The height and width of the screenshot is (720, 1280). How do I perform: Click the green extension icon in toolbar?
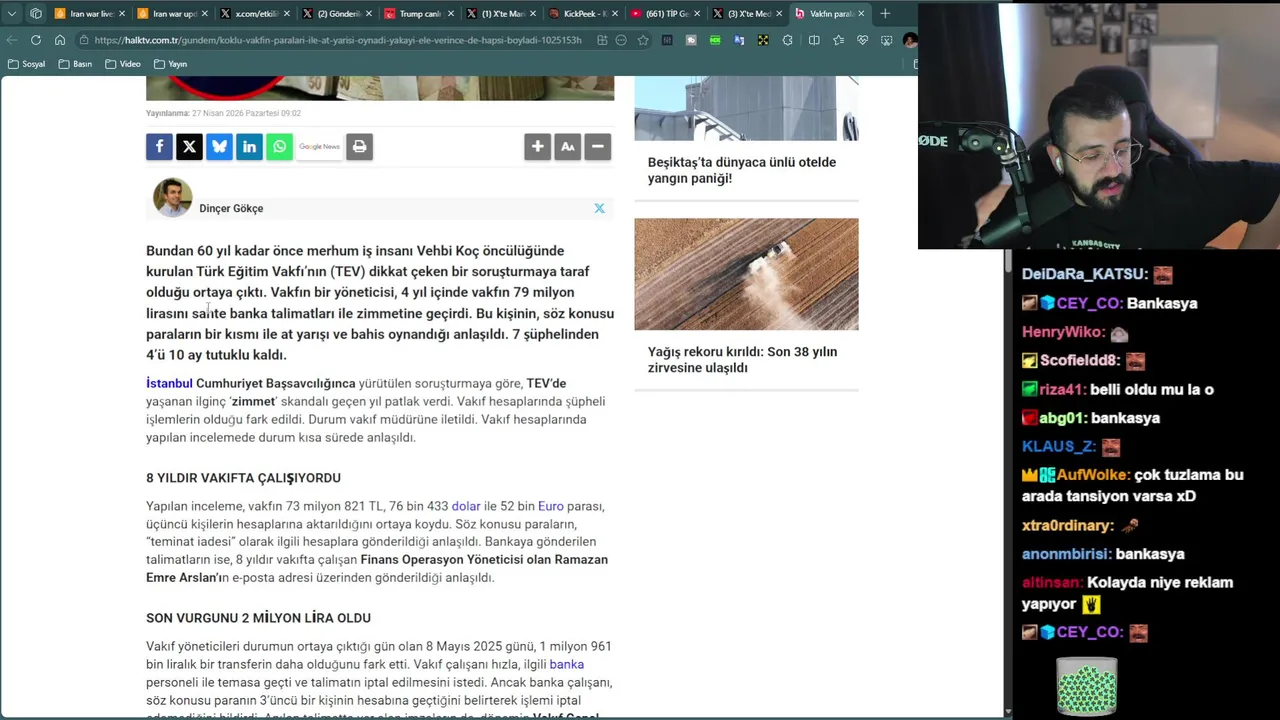[715, 40]
